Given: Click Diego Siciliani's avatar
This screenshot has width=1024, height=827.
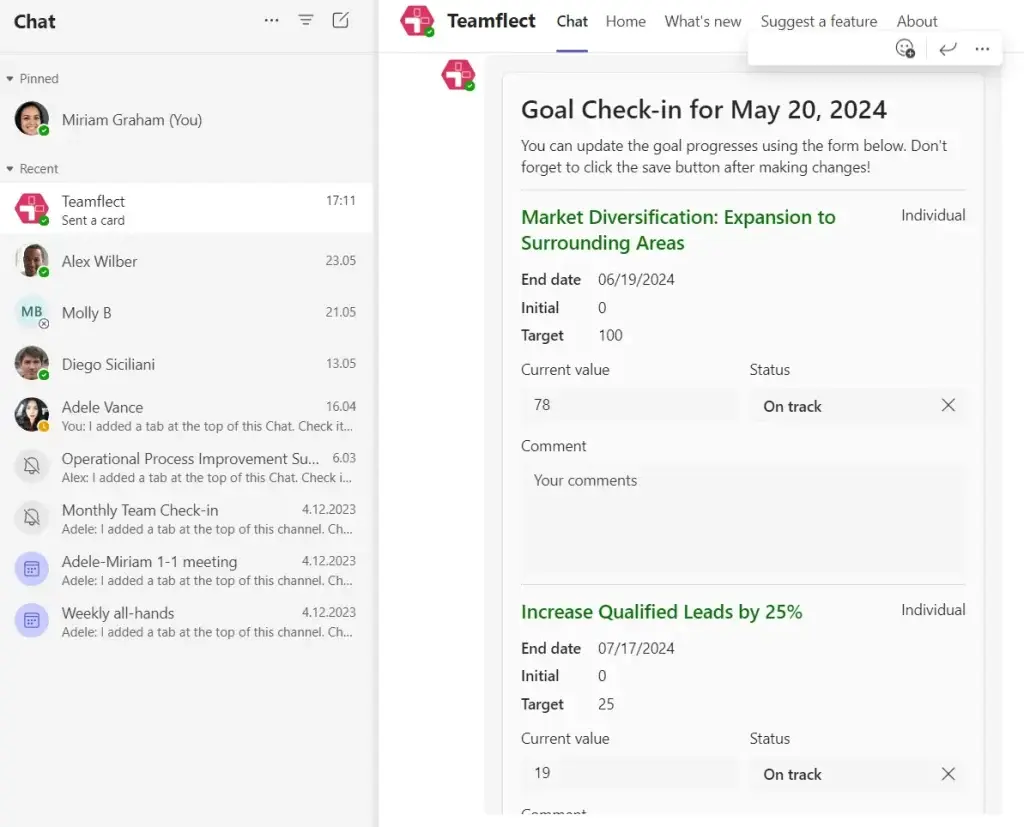Looking at the screenshot, I should click(31, 364).
